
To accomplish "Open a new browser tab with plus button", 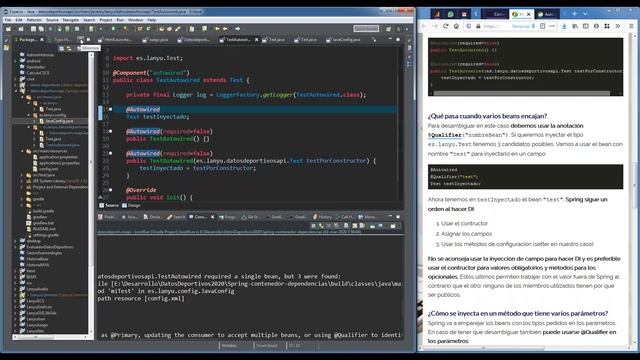I will [574, 14].
